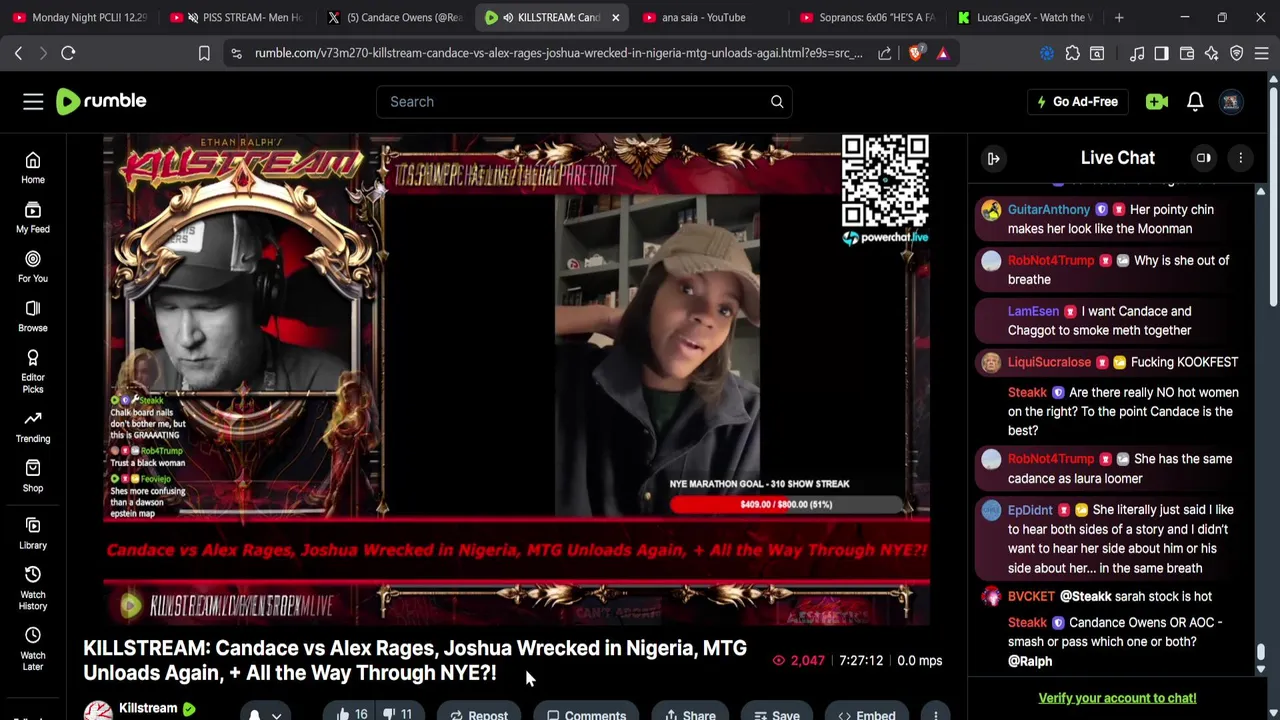Switch to LucasGageX Kick tab
Image resolution: width=1280 pixels, height=720 pixels.
click(1027, 17)
